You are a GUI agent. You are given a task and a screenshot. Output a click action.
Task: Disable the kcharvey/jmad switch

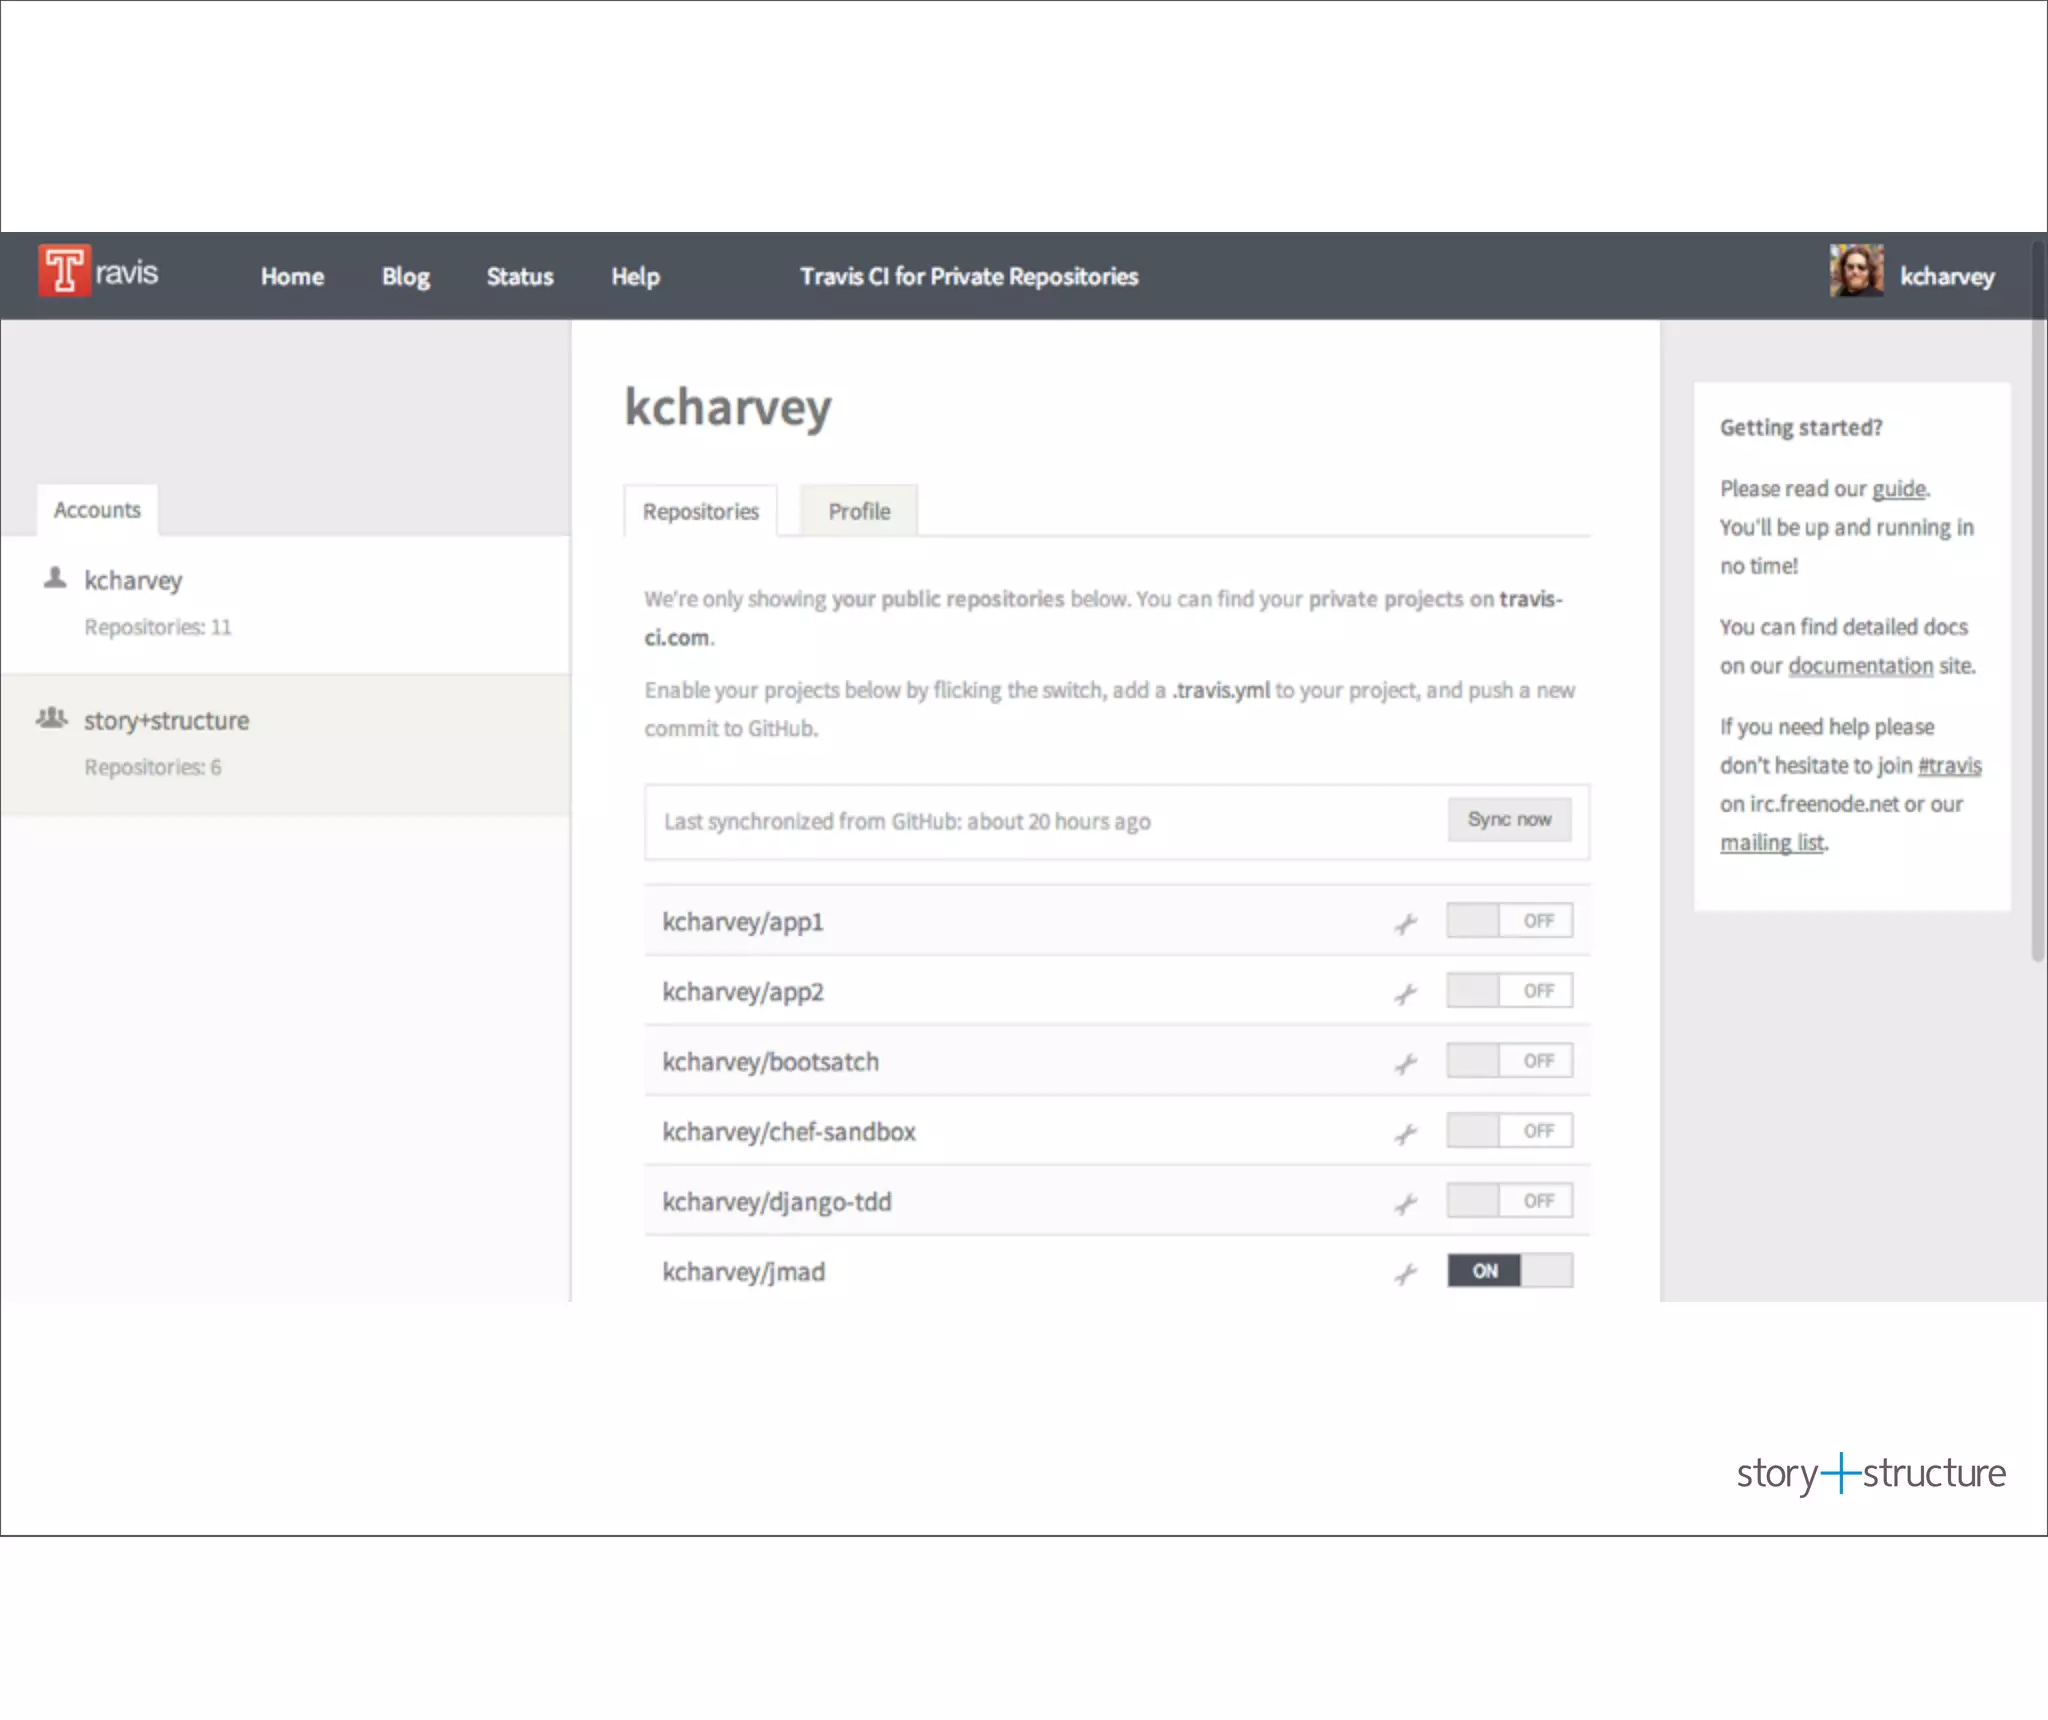(x=1509, y=1270)
